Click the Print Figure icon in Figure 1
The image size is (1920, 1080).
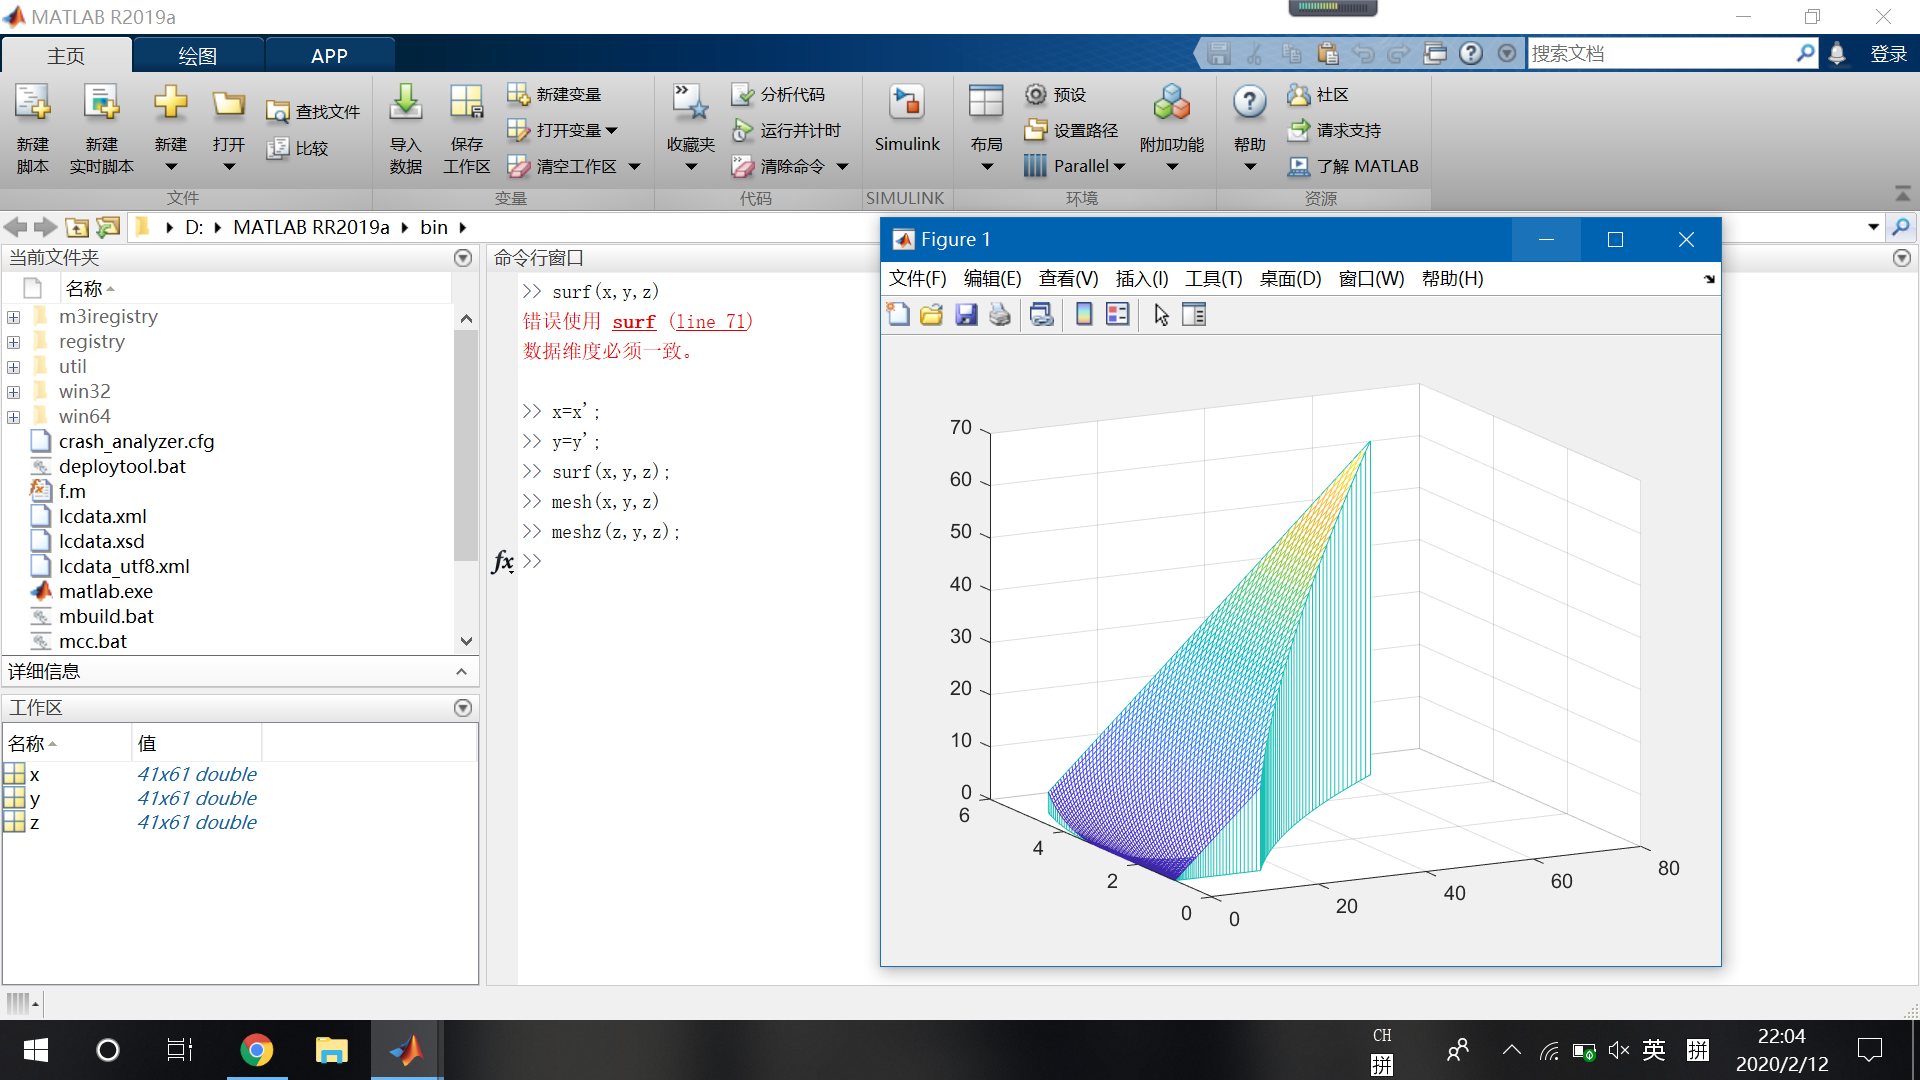pos(999,315)
